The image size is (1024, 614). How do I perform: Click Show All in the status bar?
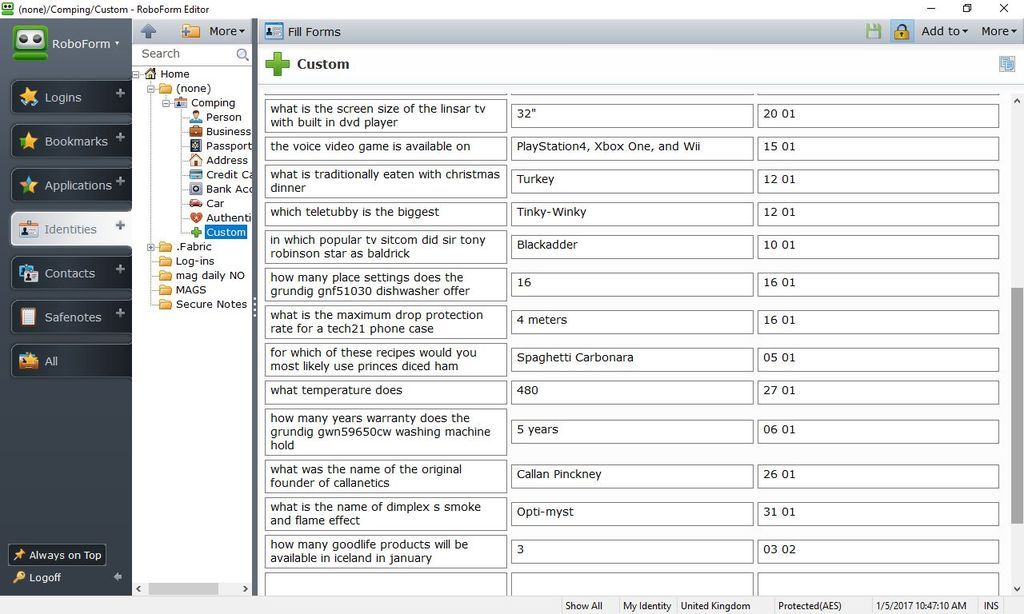(x=584, y=606)
